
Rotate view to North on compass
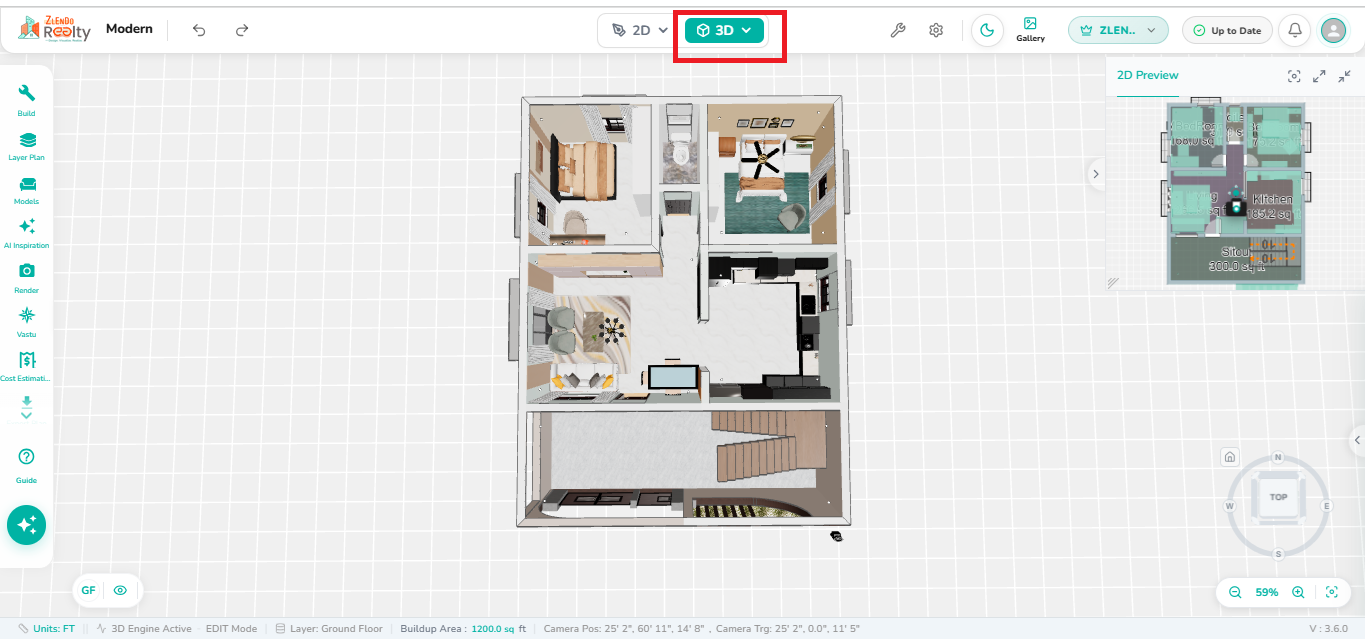click(x=1278, y=457)
